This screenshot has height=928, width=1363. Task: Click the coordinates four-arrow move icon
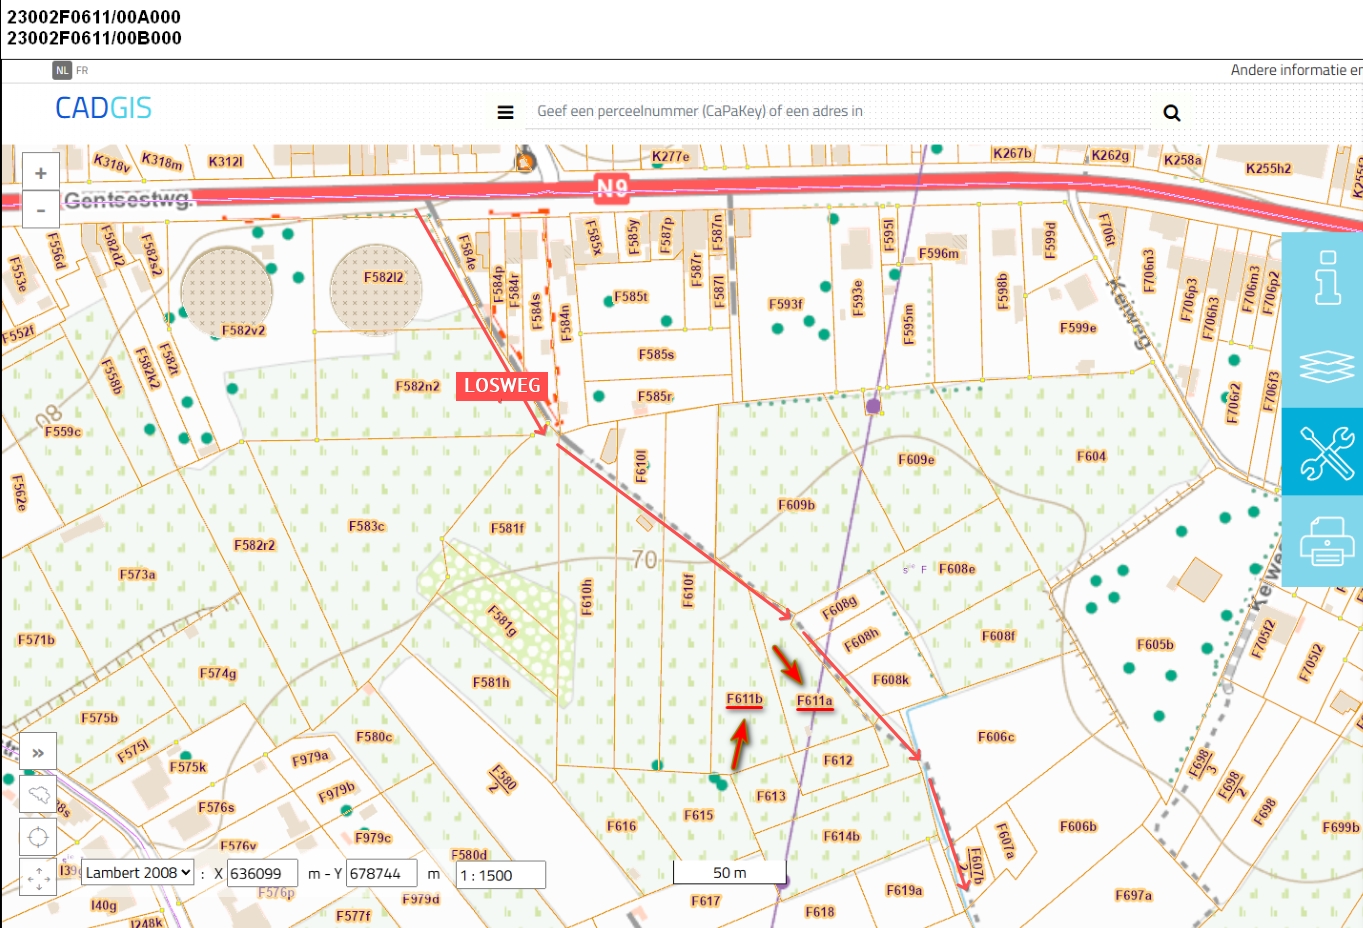[x=38, y=878]
